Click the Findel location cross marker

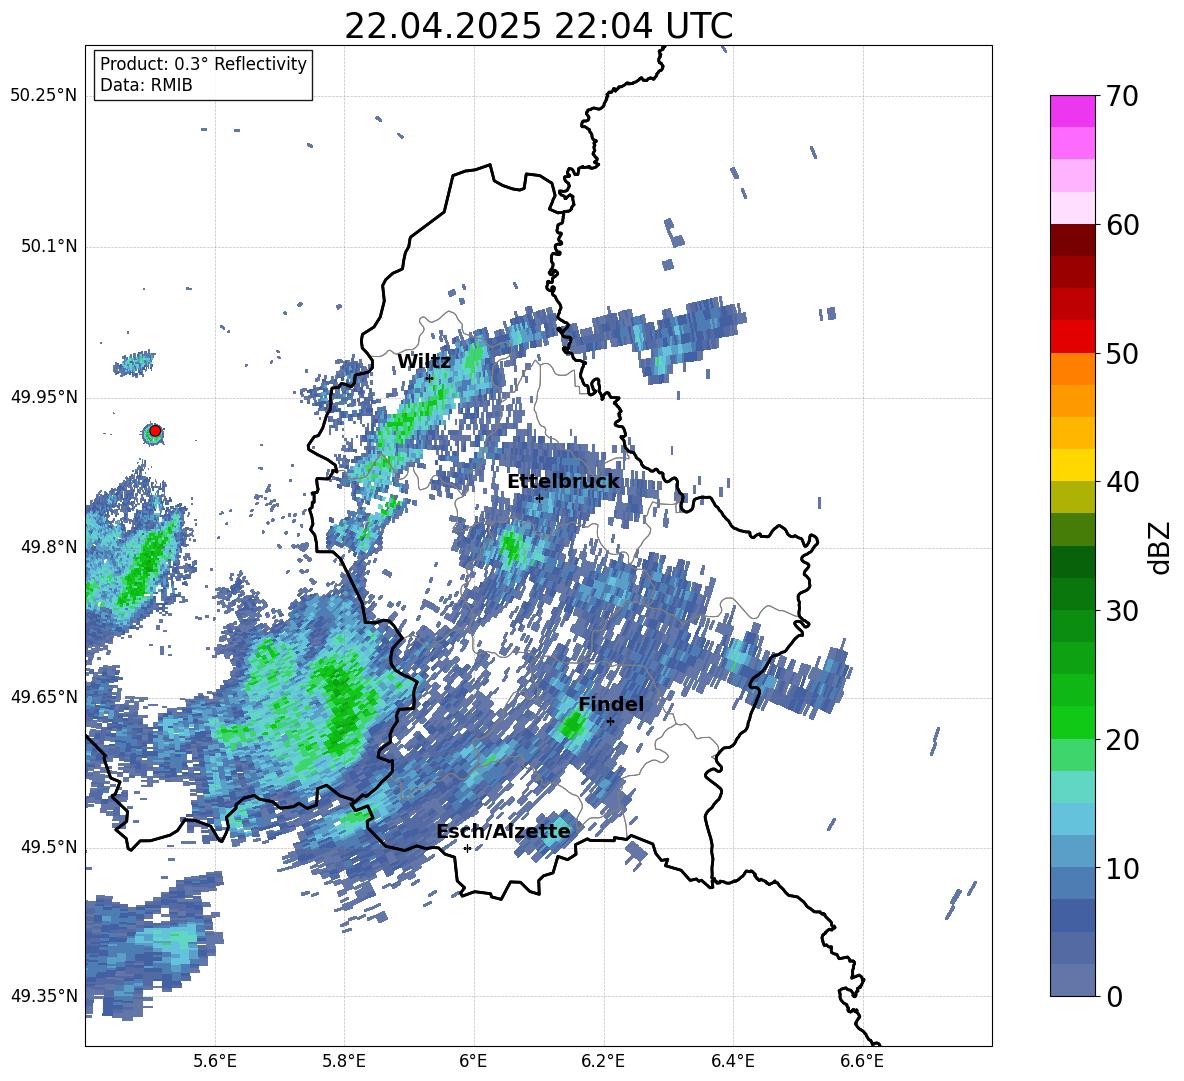(610, 721)
